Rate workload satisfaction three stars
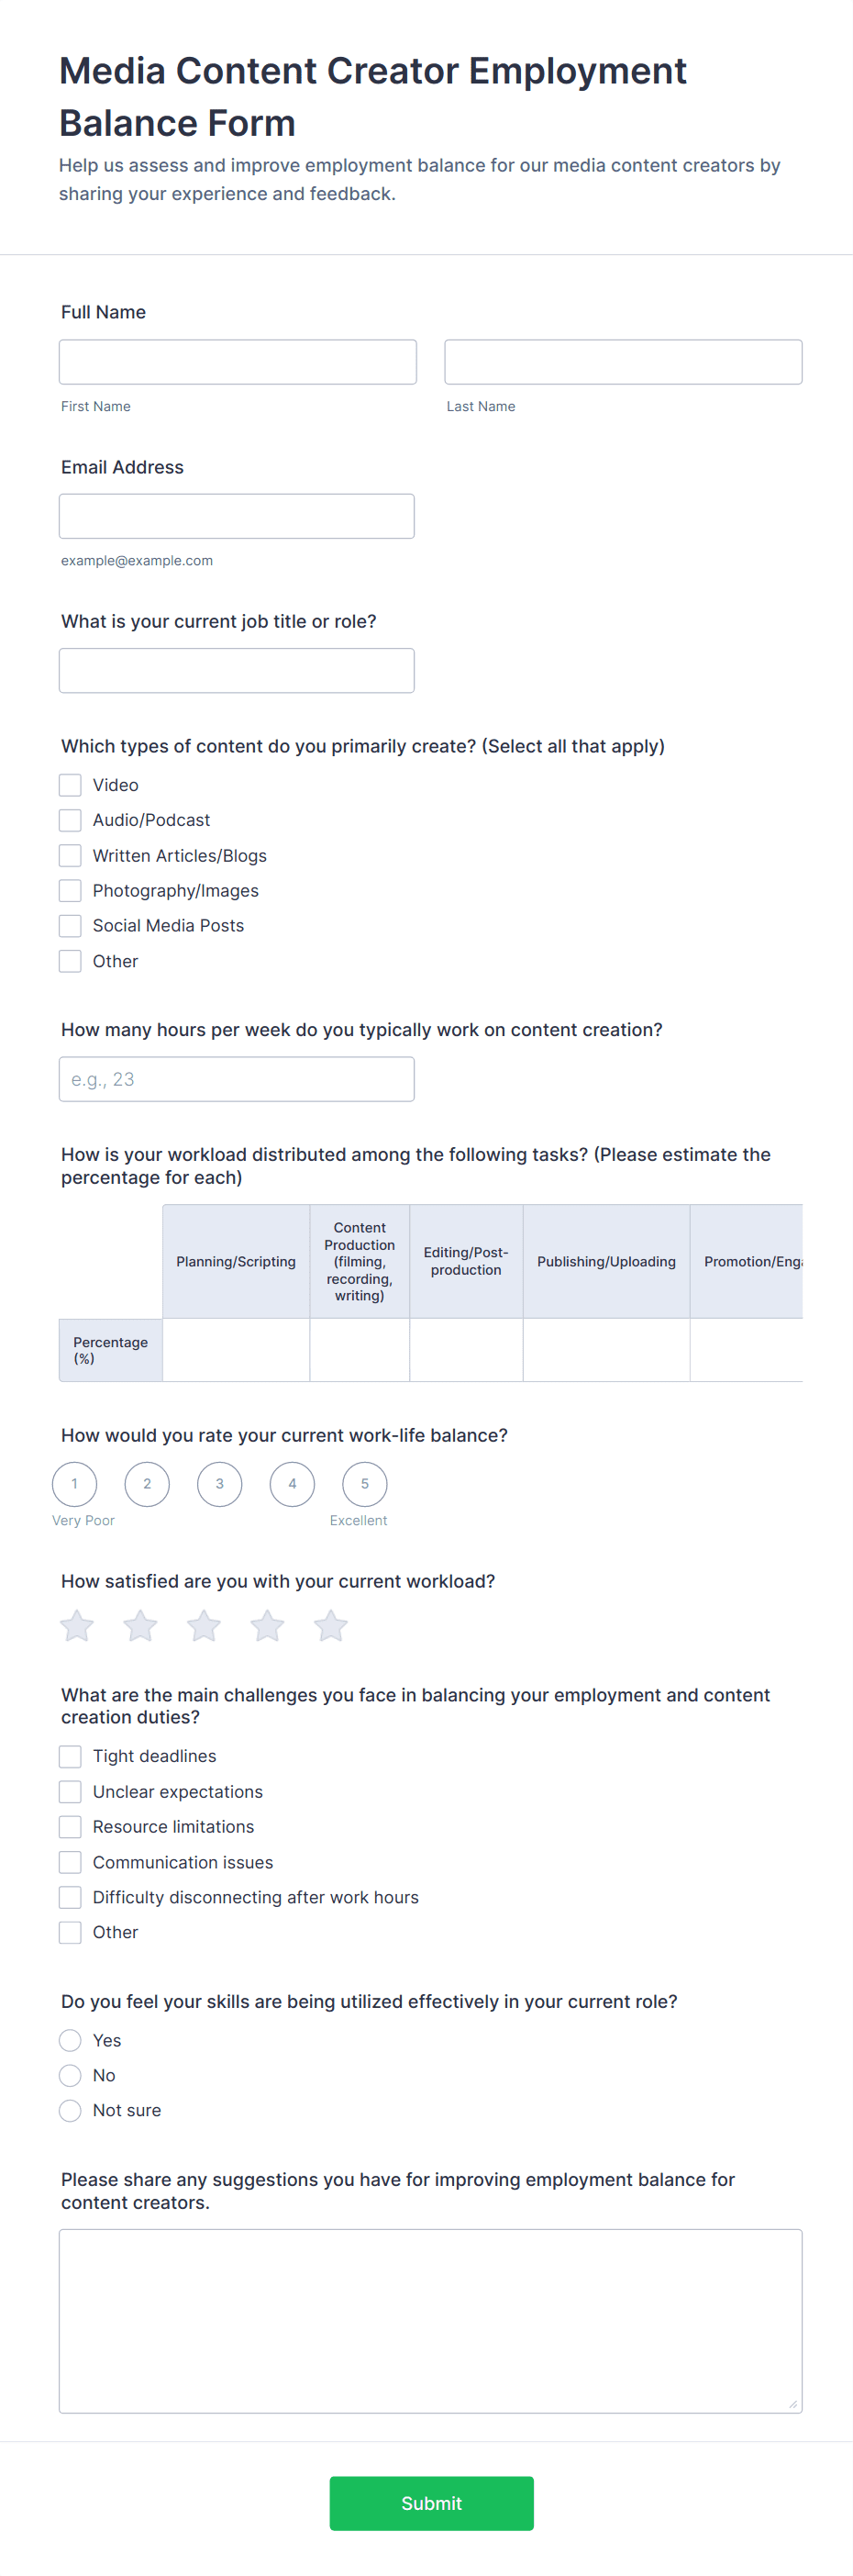853x2576 pixels. tap(204, 1626)
